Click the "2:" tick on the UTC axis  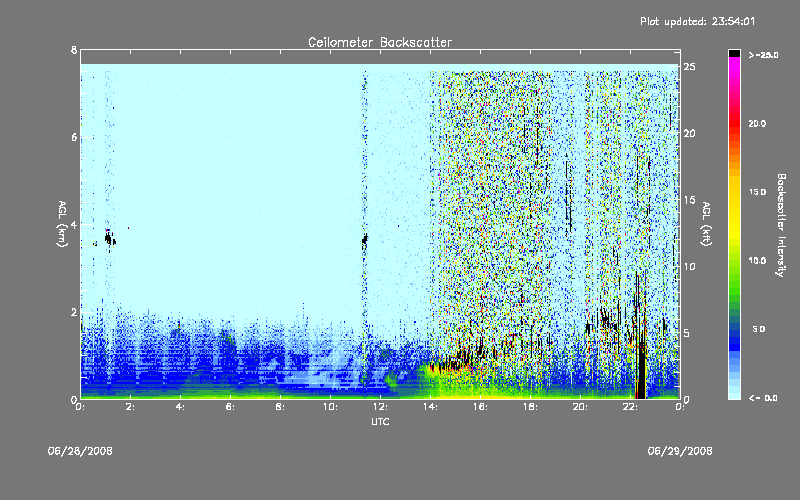130,407
